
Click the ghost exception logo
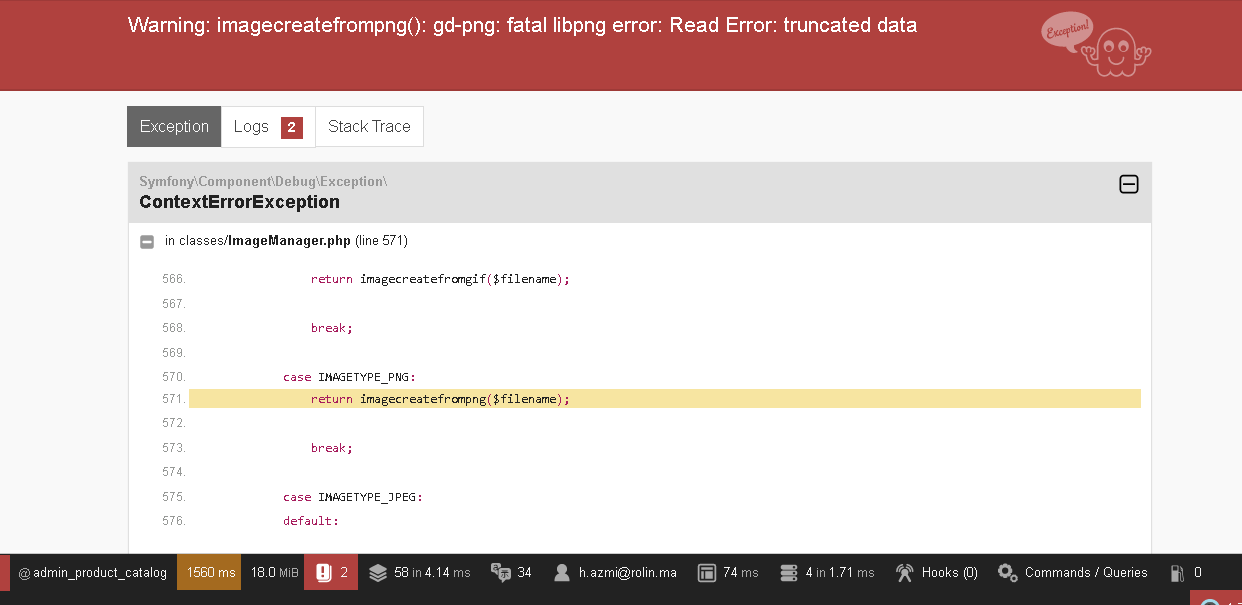[1095, 45]
